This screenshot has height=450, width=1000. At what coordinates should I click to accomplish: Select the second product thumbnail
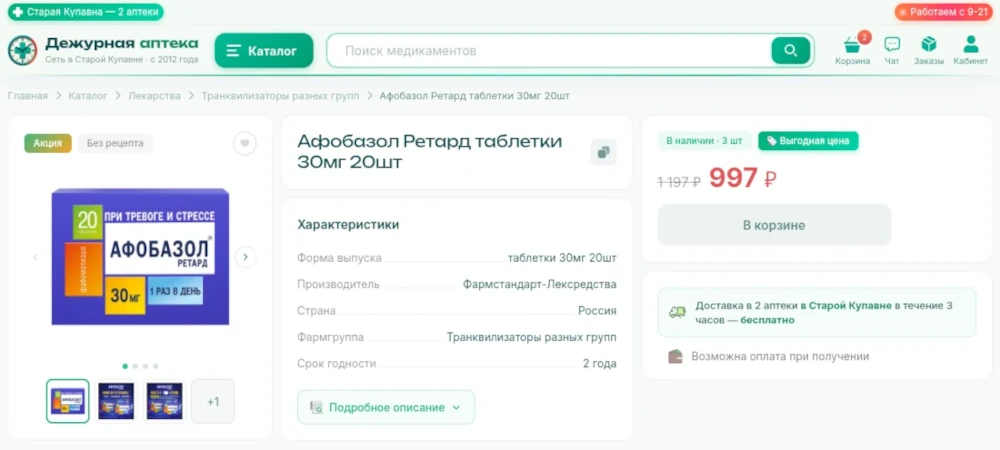[x=116, y=401]
